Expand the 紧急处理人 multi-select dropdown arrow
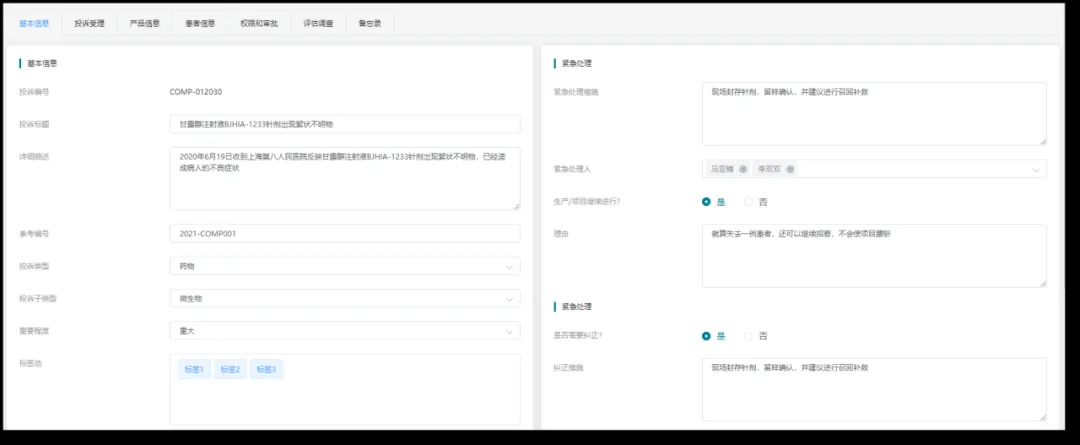The image size is (1080, 445). point(1036,169)
